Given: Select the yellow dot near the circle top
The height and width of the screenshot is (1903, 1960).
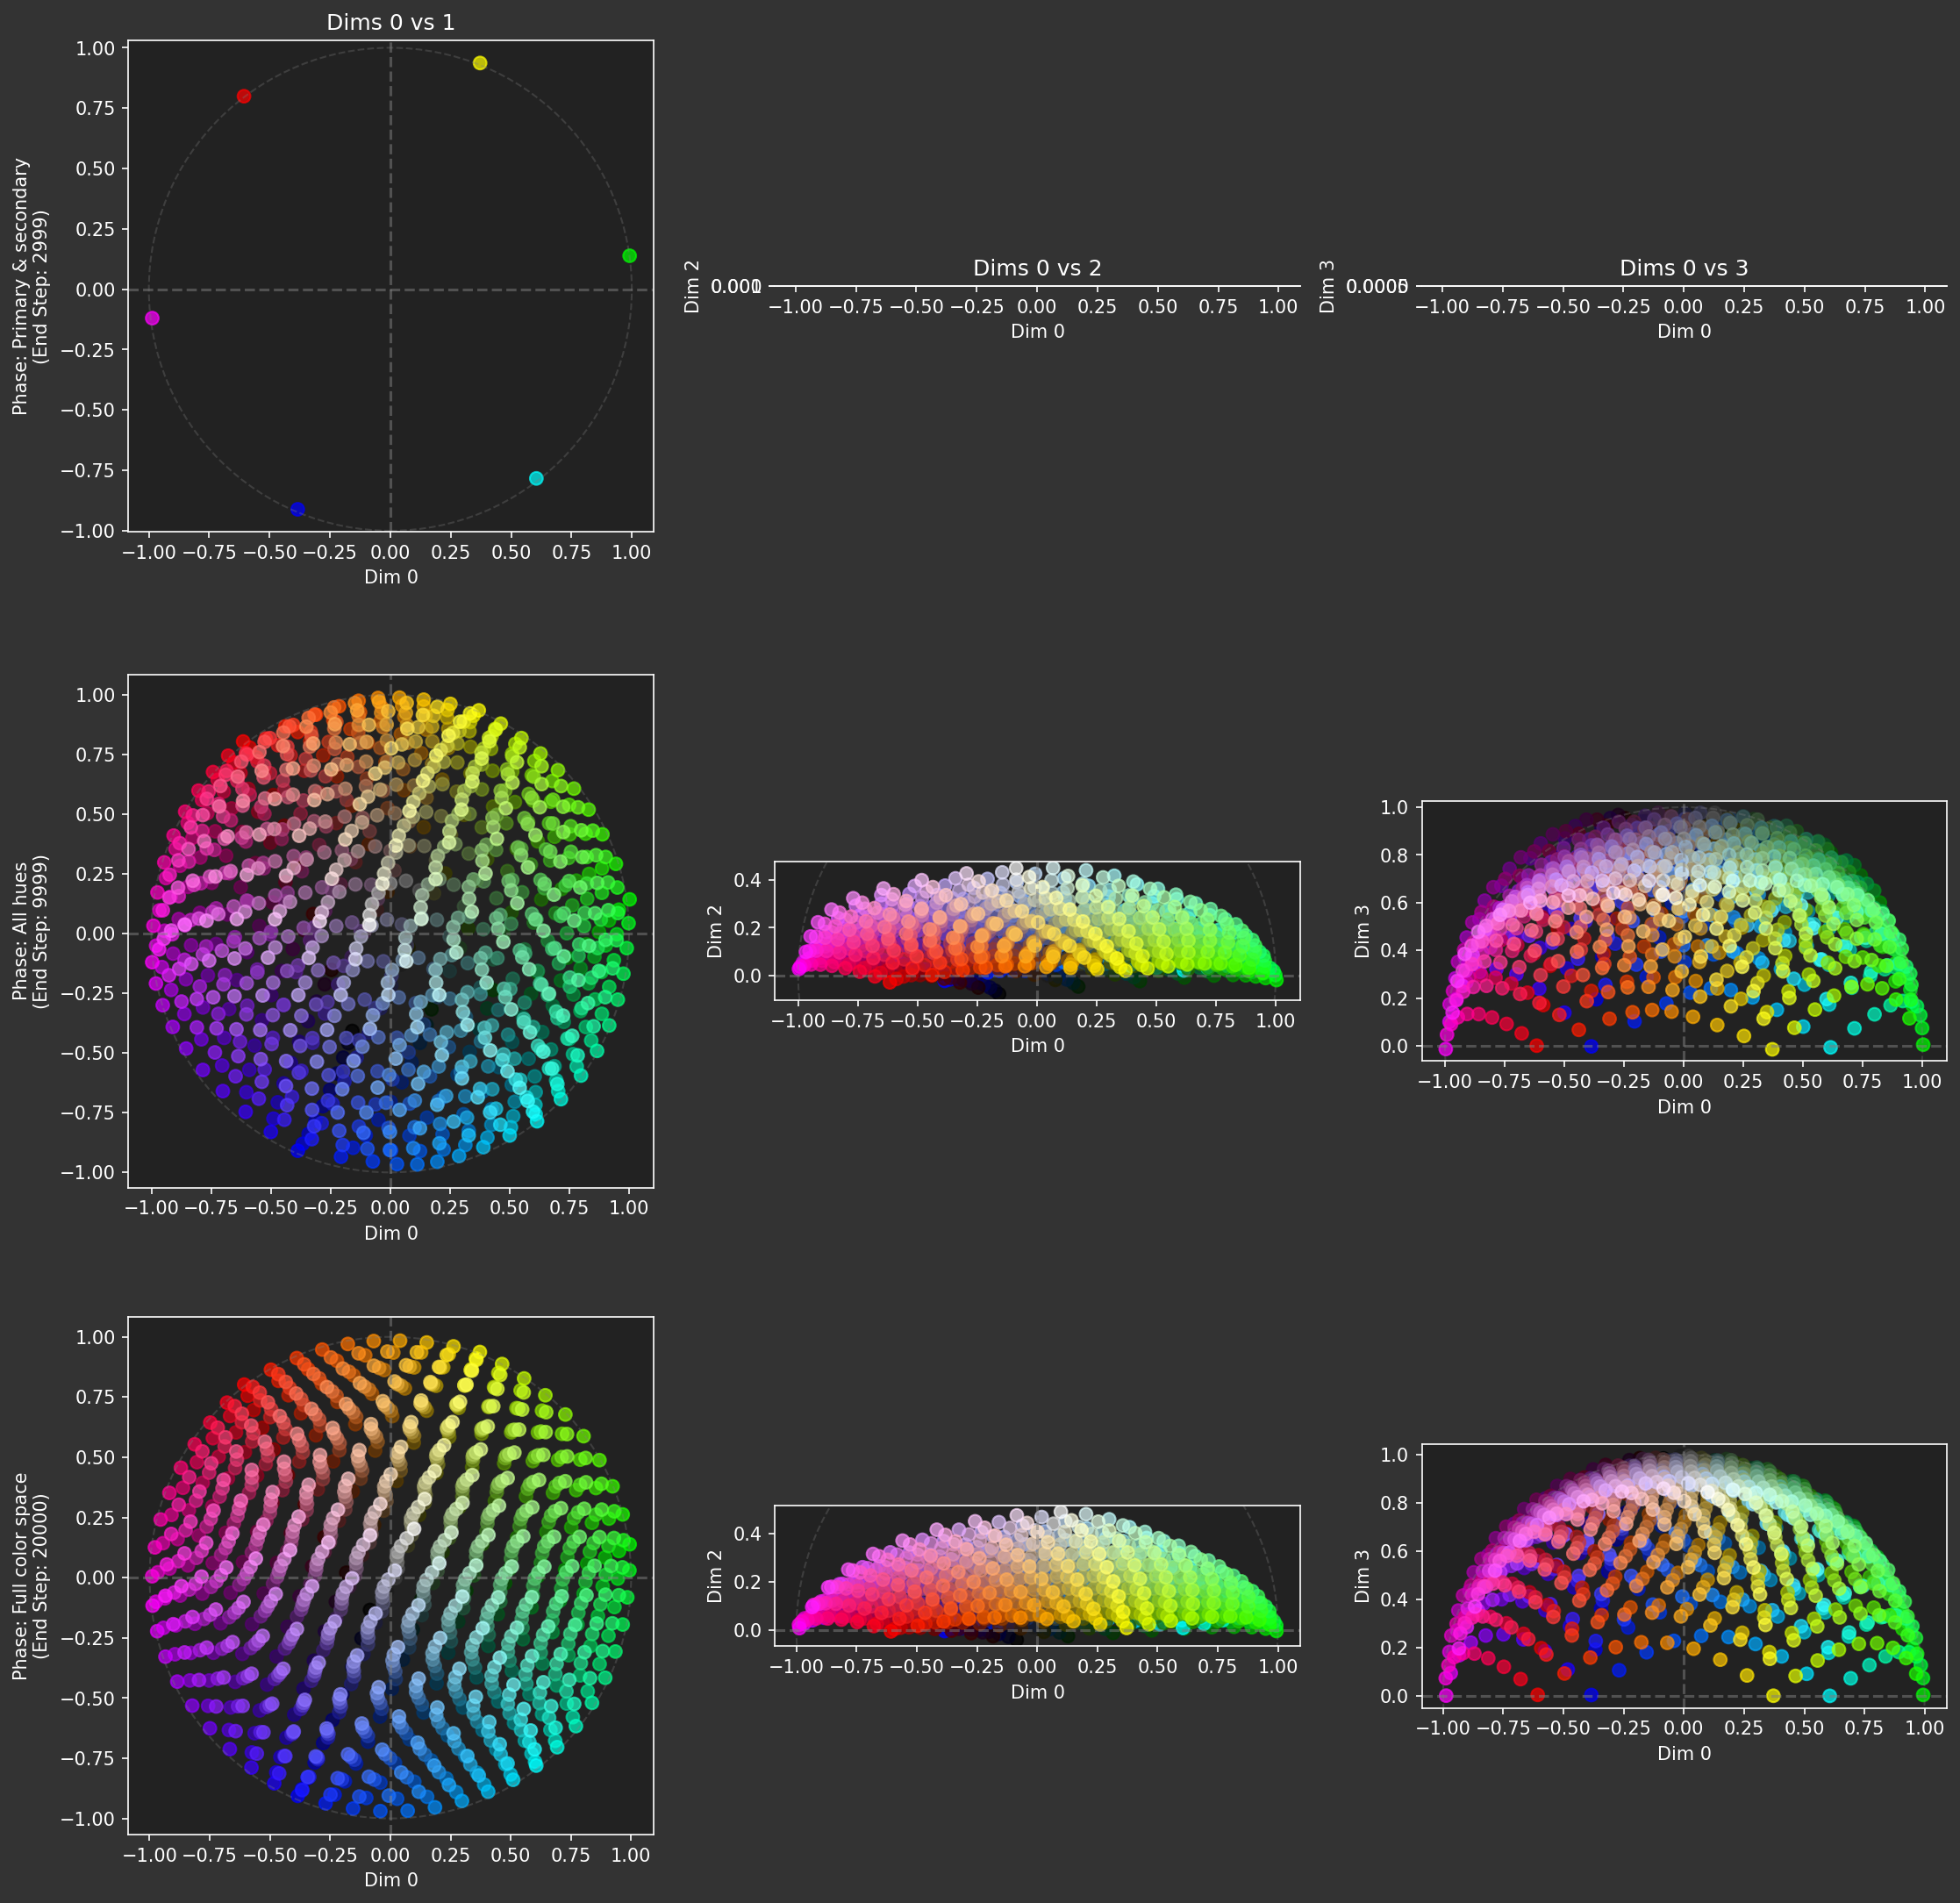Looking at the screenshot, I should [x=480, y=62].
